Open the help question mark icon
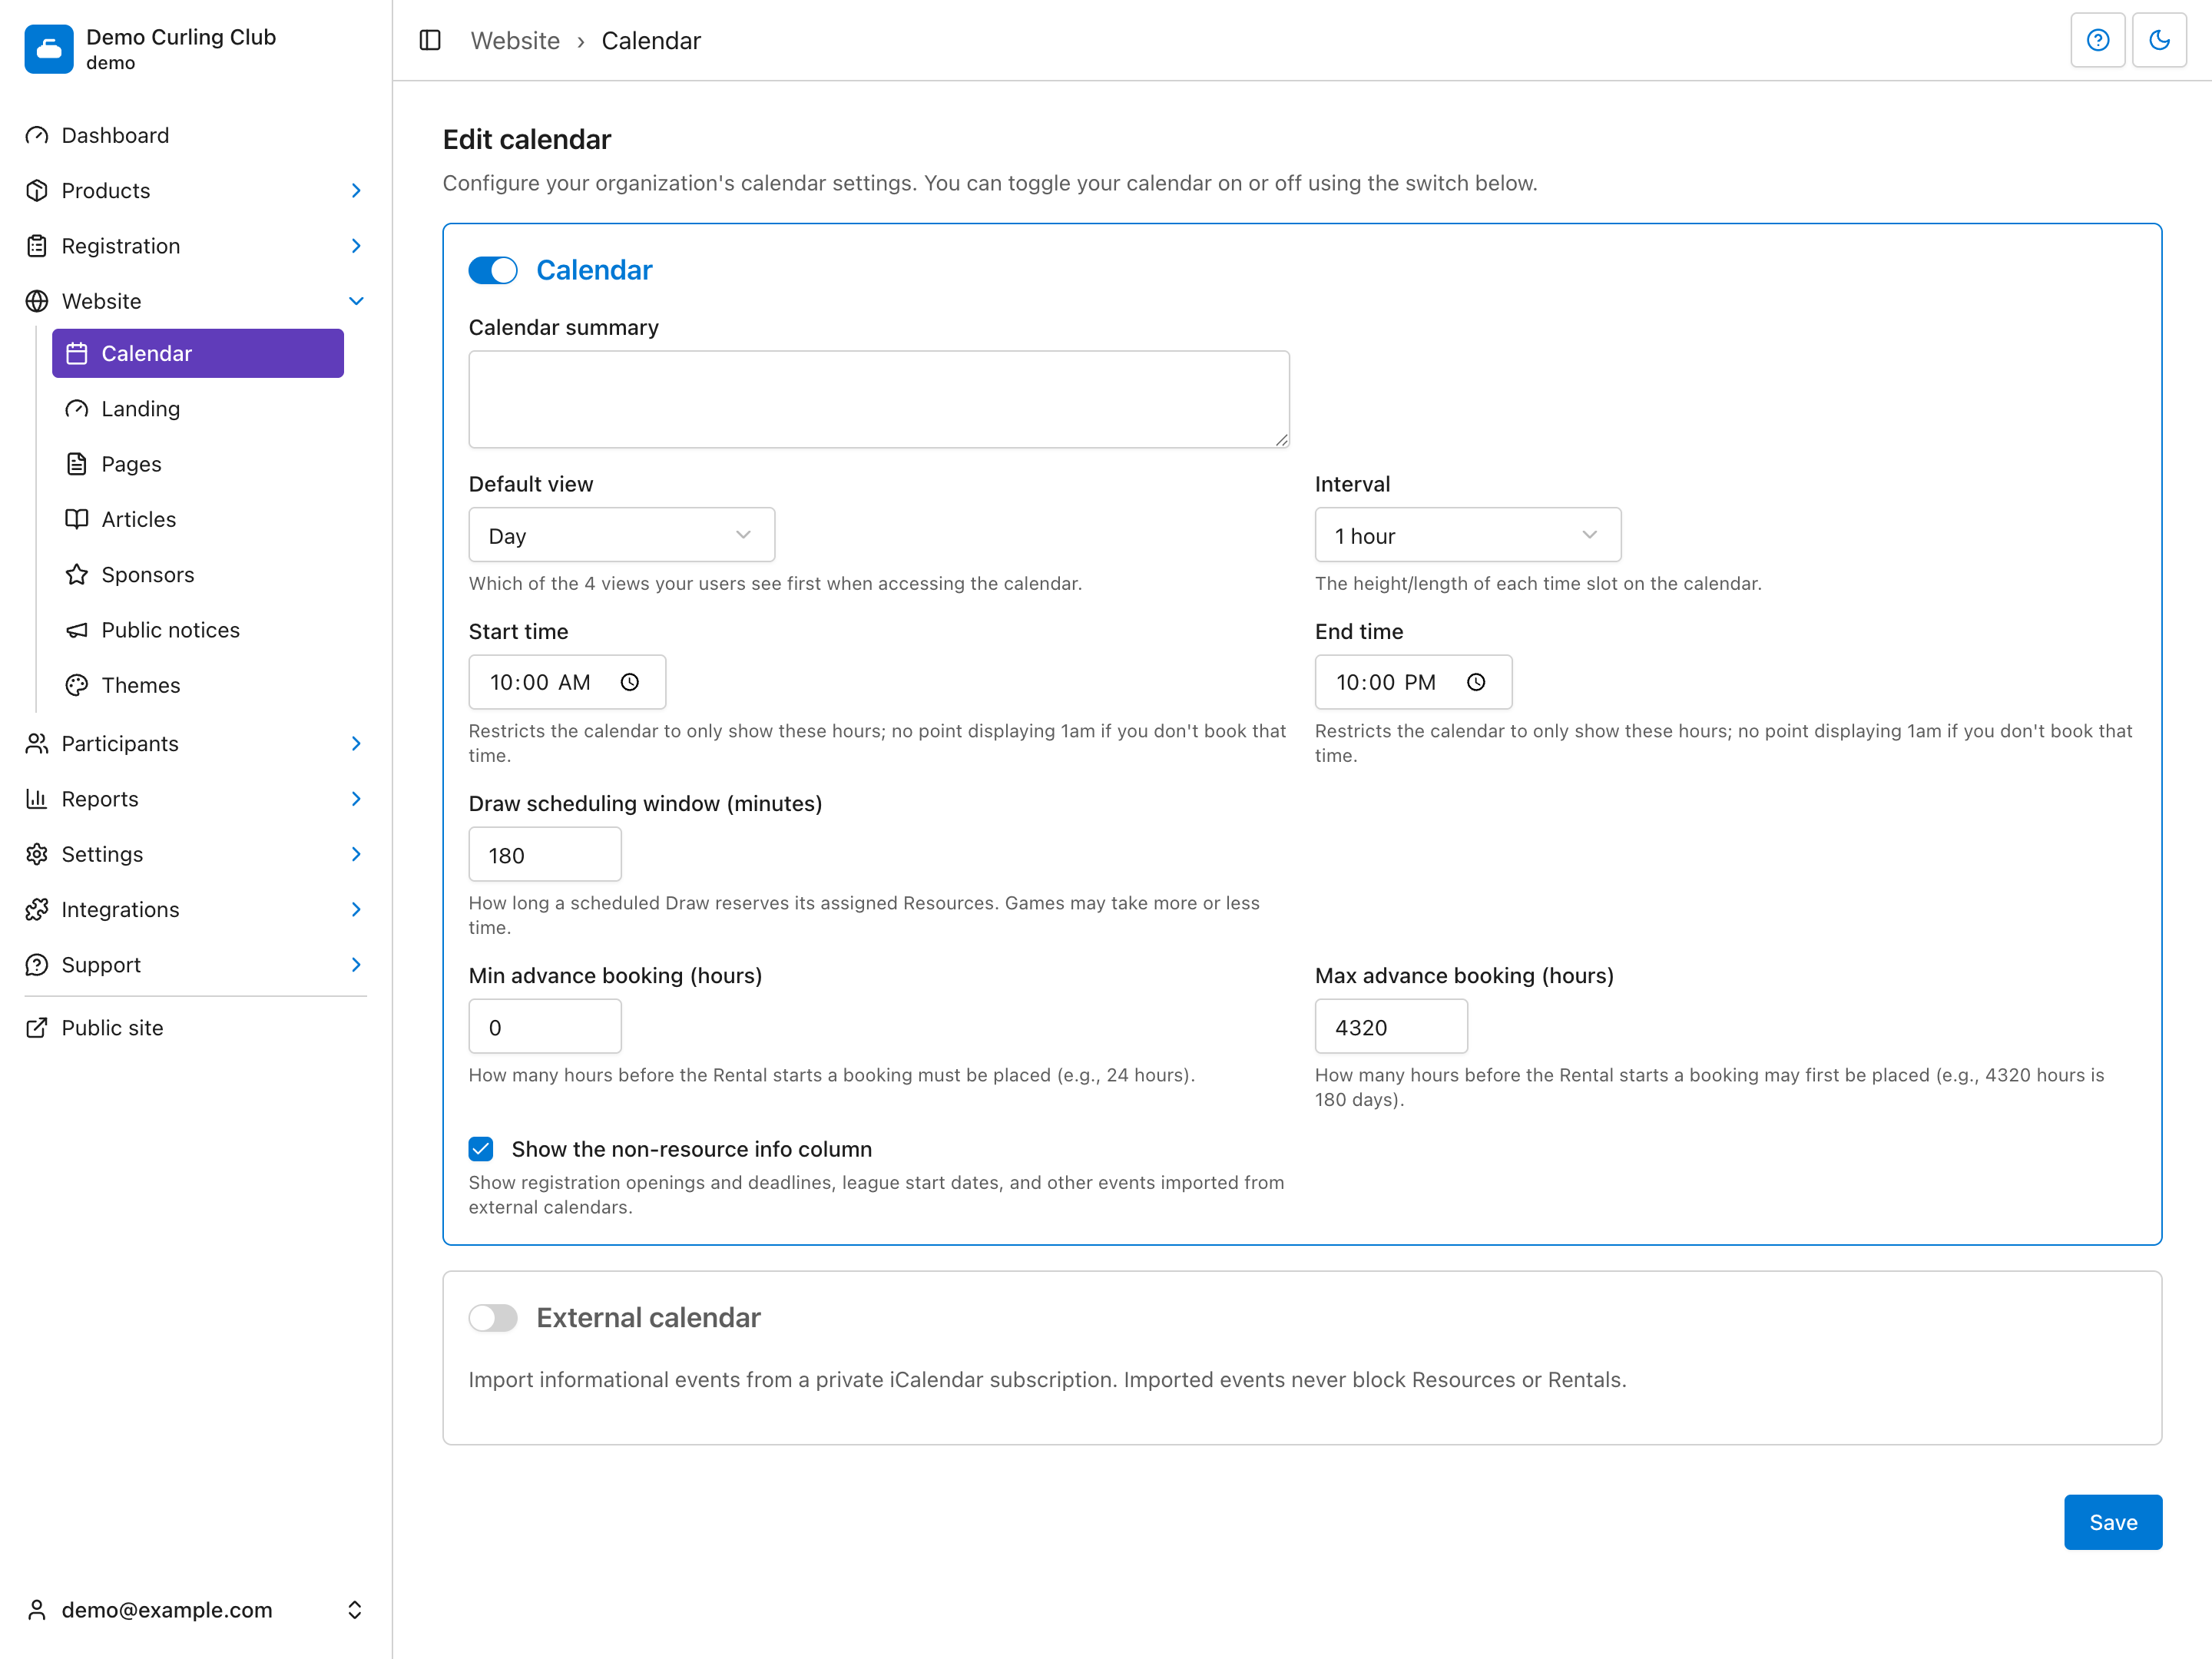Screen dimensions: 2212x1659 2097,40
